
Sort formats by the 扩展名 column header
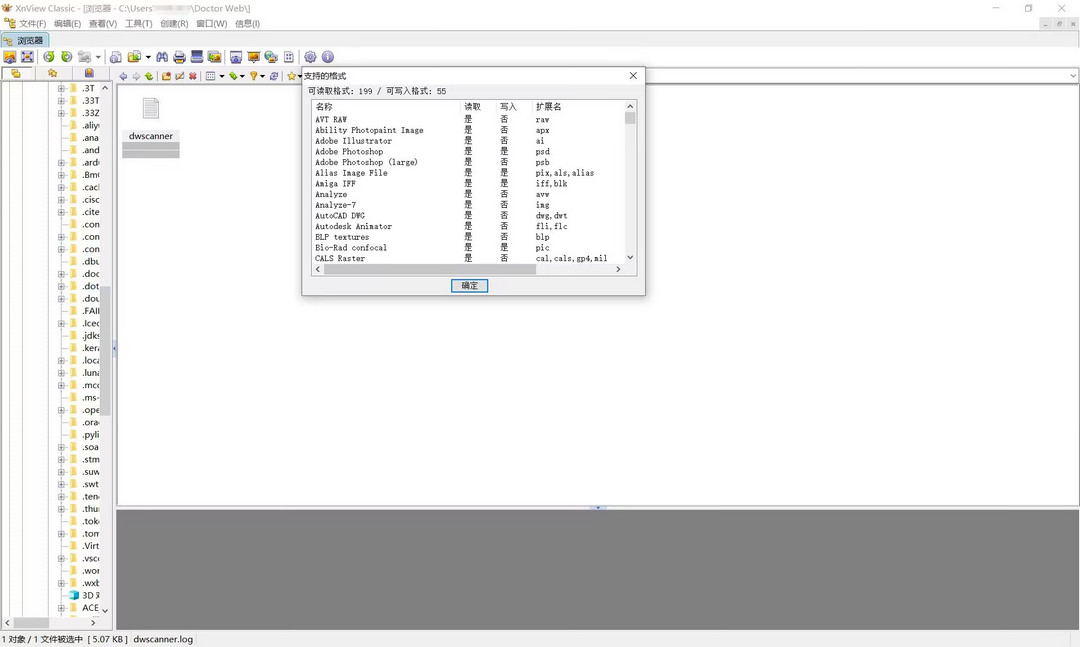click(x=549, y=106)
